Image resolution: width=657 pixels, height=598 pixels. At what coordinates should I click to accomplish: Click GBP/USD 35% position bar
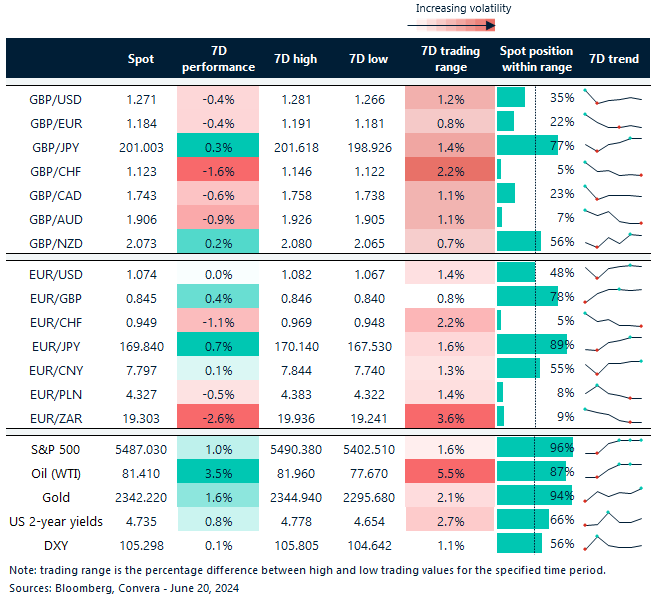tap(511, 97)
